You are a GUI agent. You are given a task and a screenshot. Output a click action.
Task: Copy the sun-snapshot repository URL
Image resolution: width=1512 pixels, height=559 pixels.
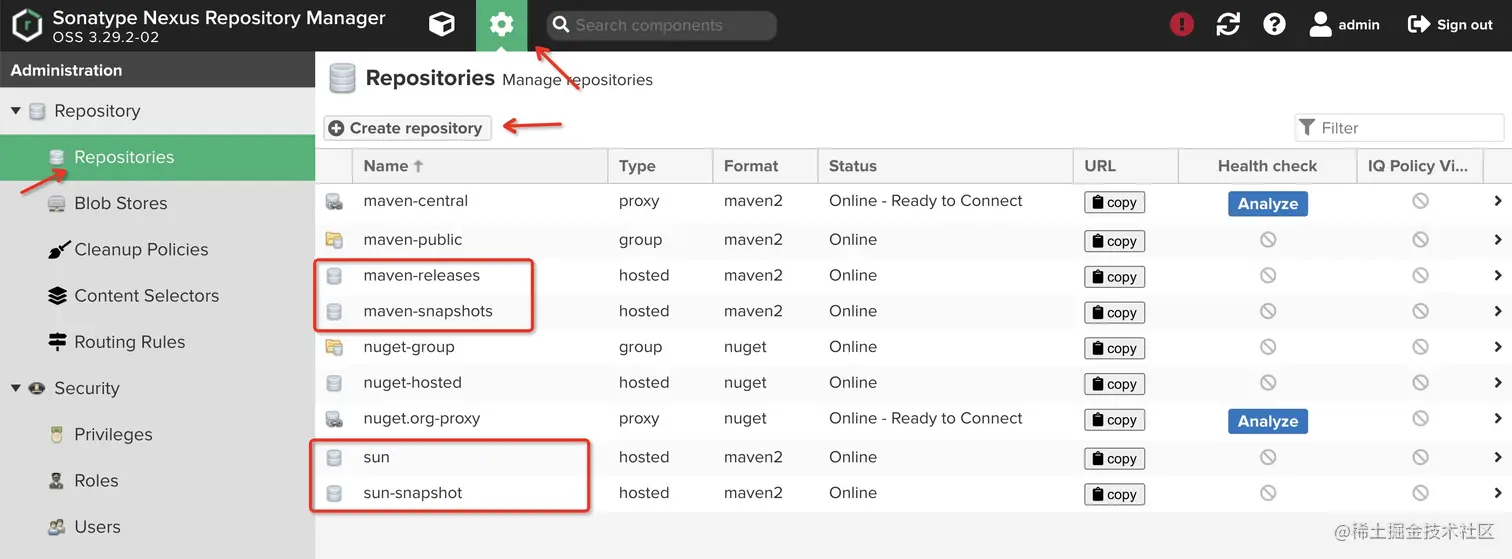pyautogui.click(x=1114, y=494)
